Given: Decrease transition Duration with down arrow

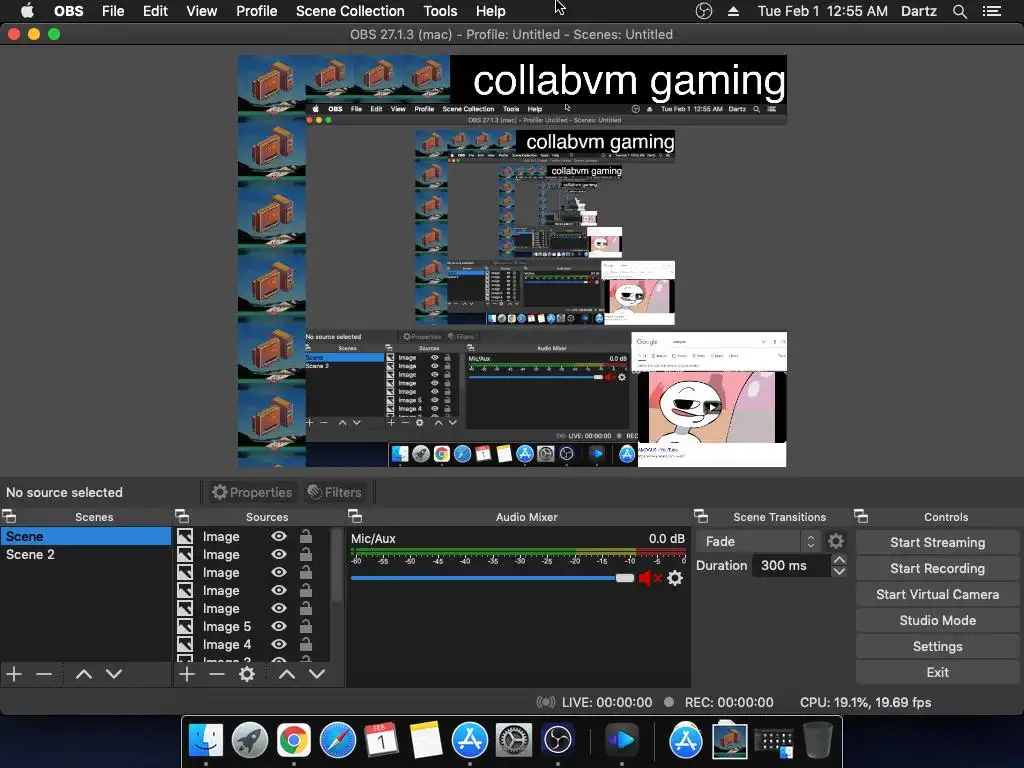Looking at the screenshot, I should coord(839,571).
